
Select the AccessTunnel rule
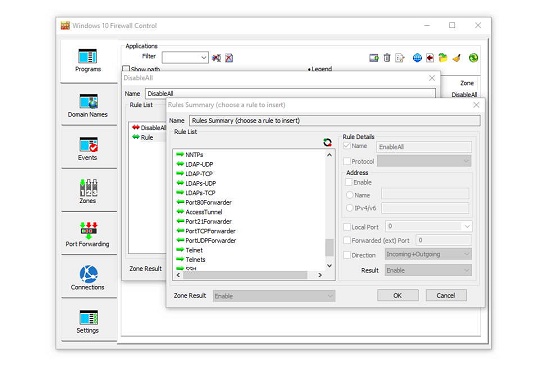coord(204,212)
